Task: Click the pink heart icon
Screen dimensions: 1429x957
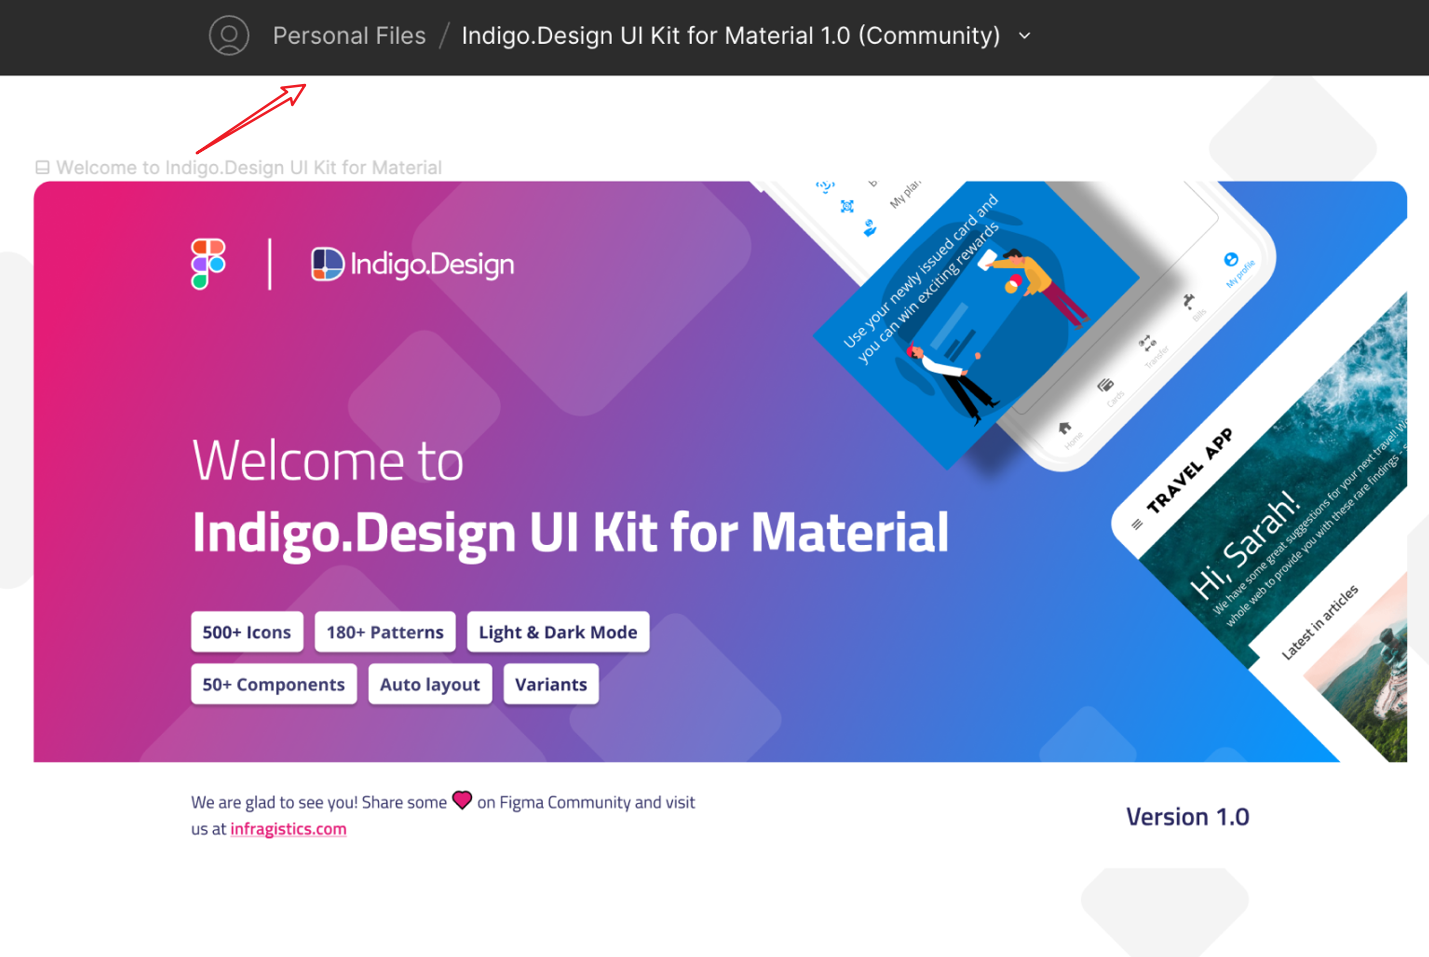Action: pyautogui.click(x=462, y=800)
